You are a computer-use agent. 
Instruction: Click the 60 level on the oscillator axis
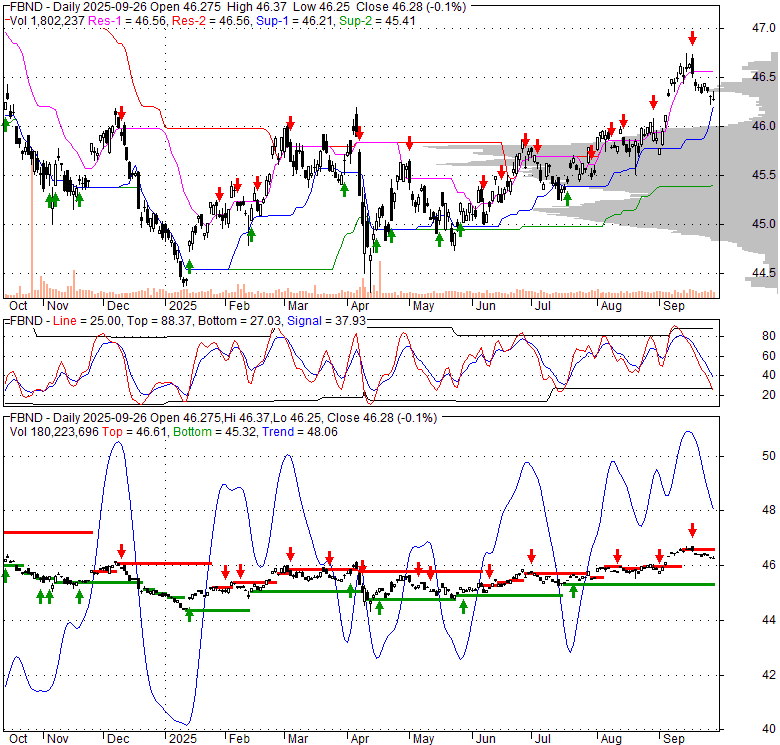click(769, 356)
